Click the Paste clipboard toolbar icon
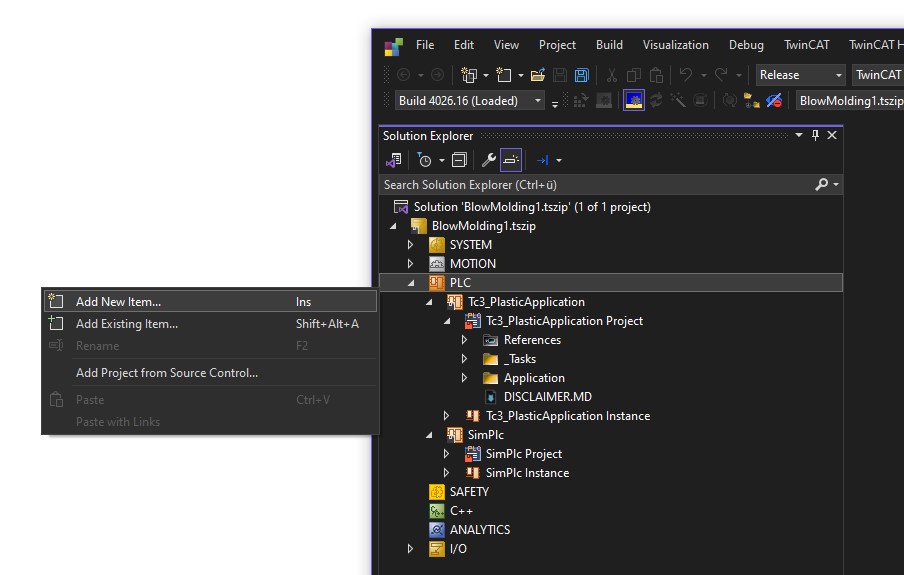The image size is (904, 575). click(x=656, y=75)
